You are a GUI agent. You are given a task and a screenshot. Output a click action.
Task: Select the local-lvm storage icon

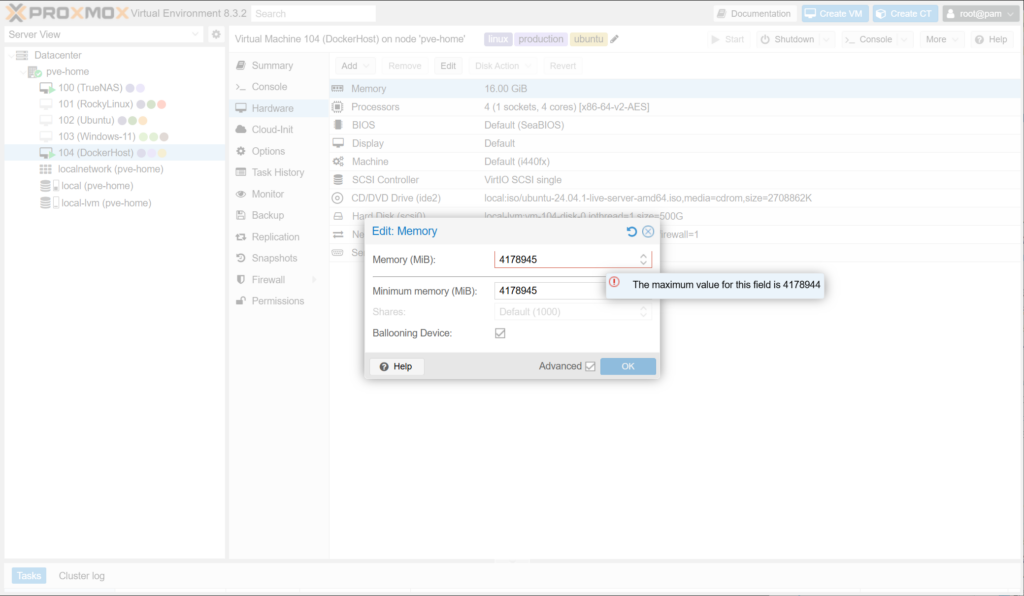pos(46,202)
